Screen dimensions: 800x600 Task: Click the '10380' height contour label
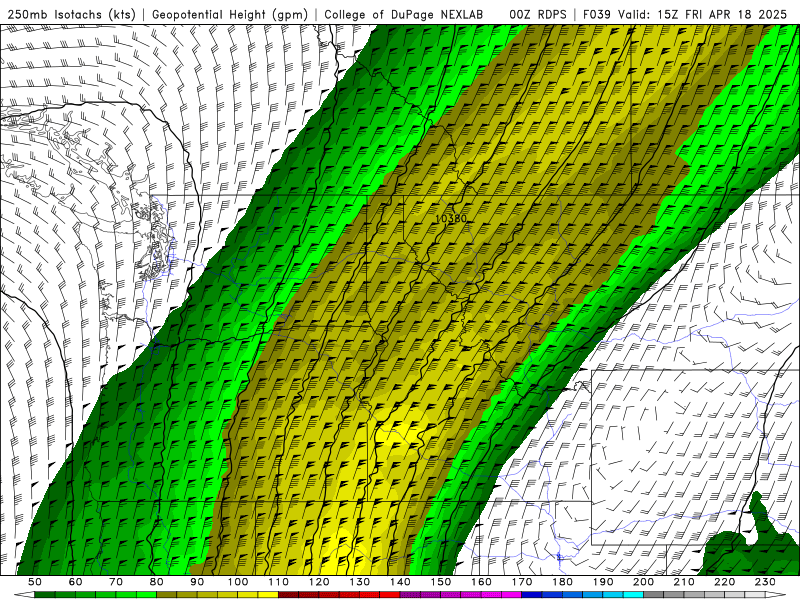451,218
